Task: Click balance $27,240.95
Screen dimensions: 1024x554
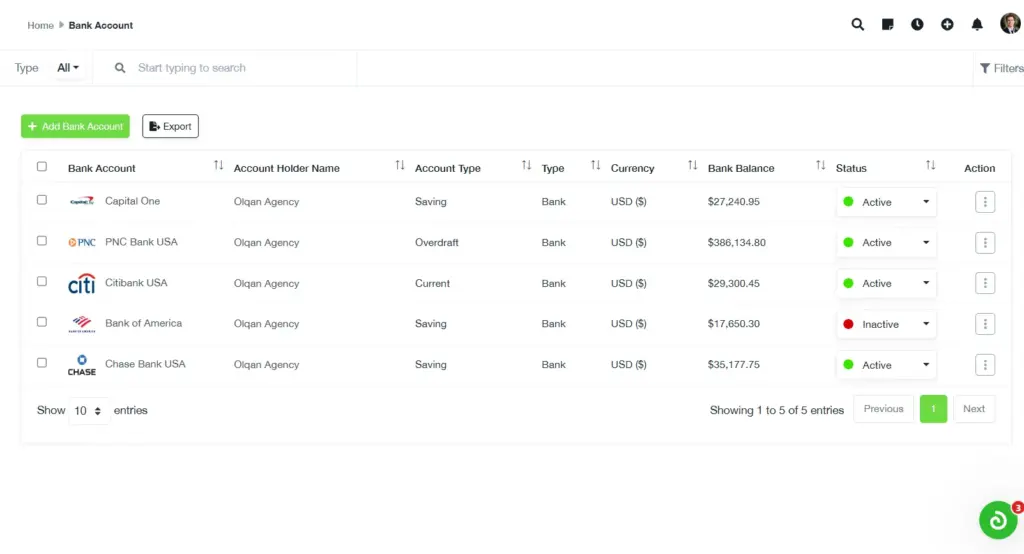Action: [733, 202]
